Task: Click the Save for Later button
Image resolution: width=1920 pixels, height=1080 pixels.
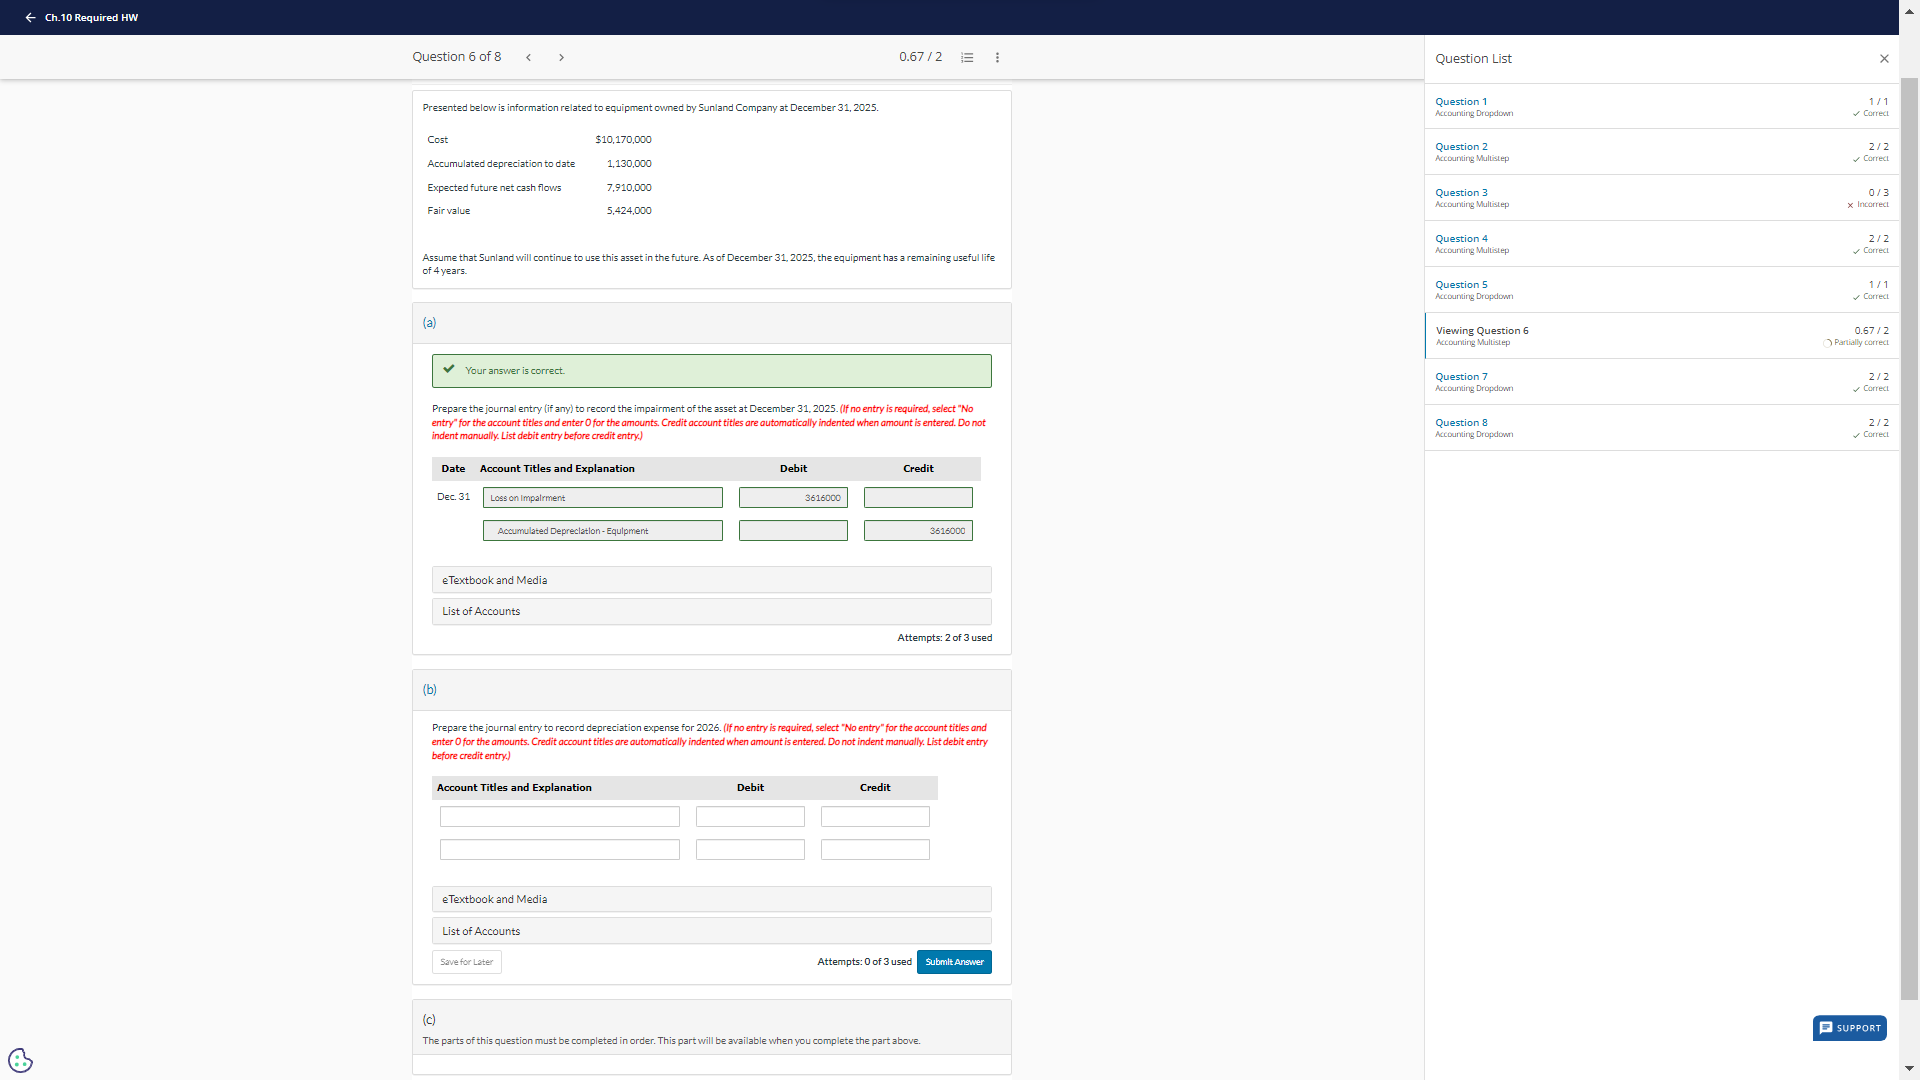Action: click(x=467, y=962)
